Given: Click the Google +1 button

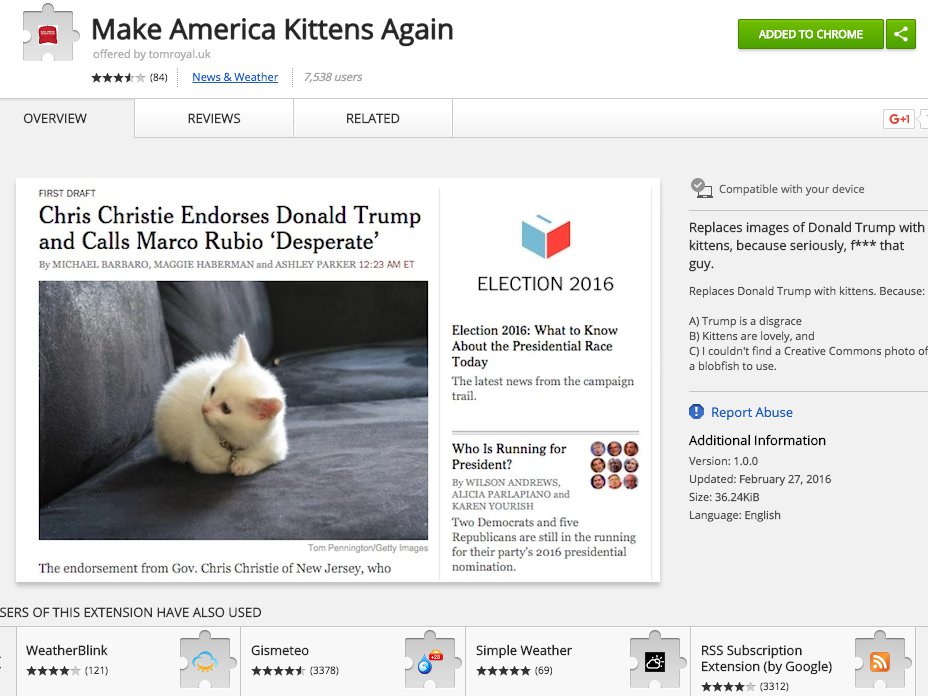Looking at the screenshot, I should click(x=899, y=119).
